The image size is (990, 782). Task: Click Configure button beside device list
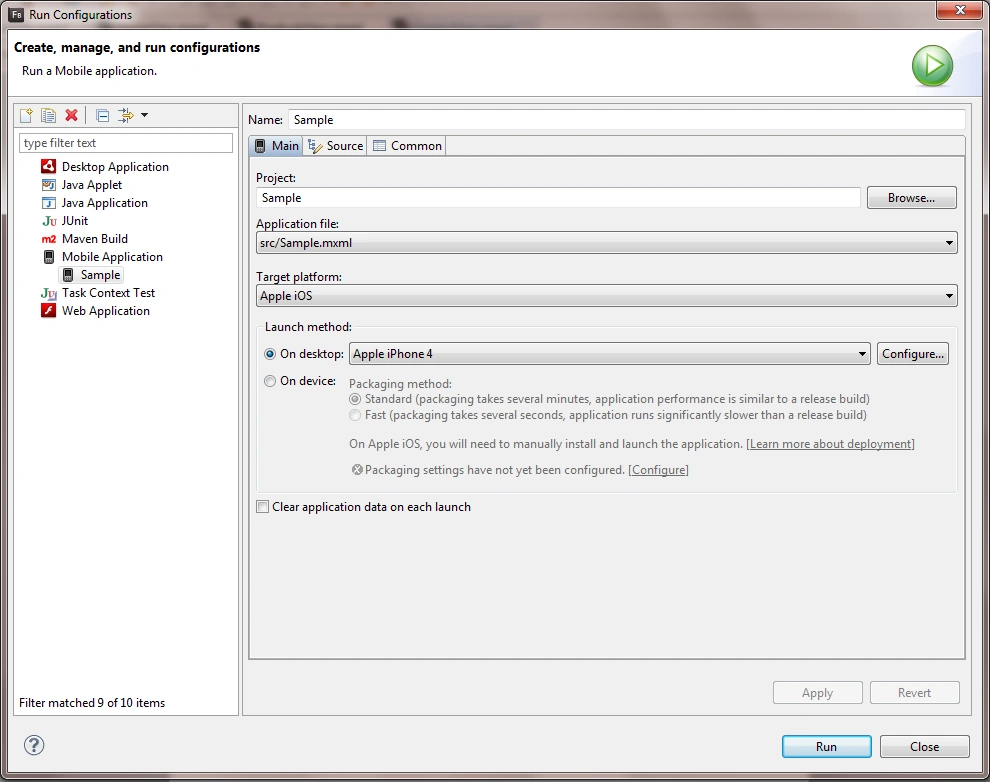(x=913, y=354)
